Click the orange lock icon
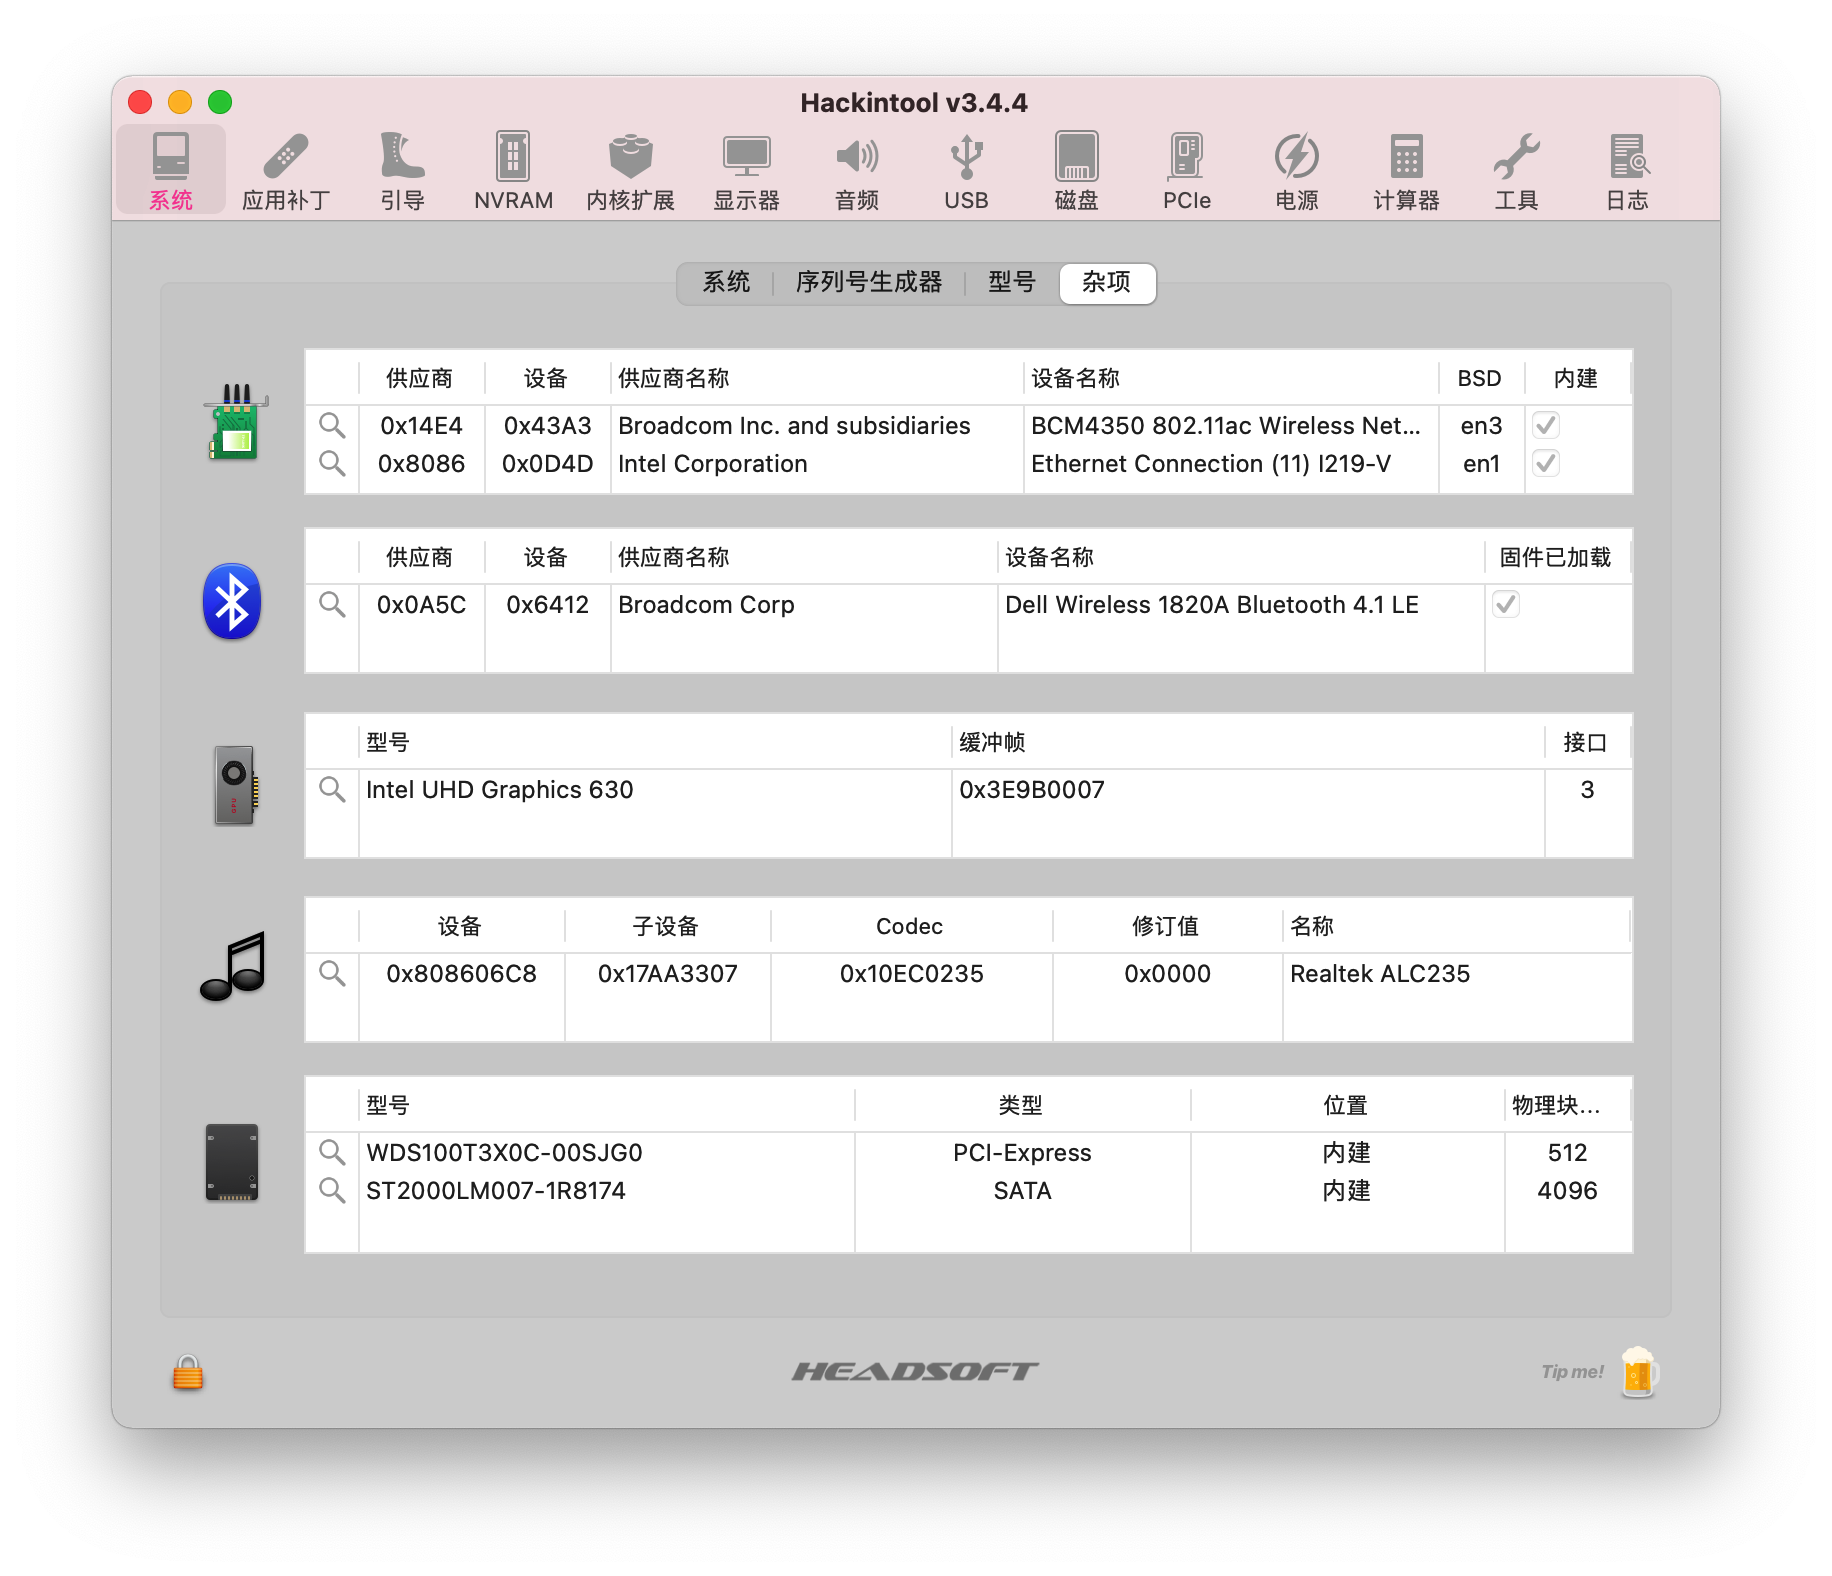 pyautogui.click(x=187, y=1372)
